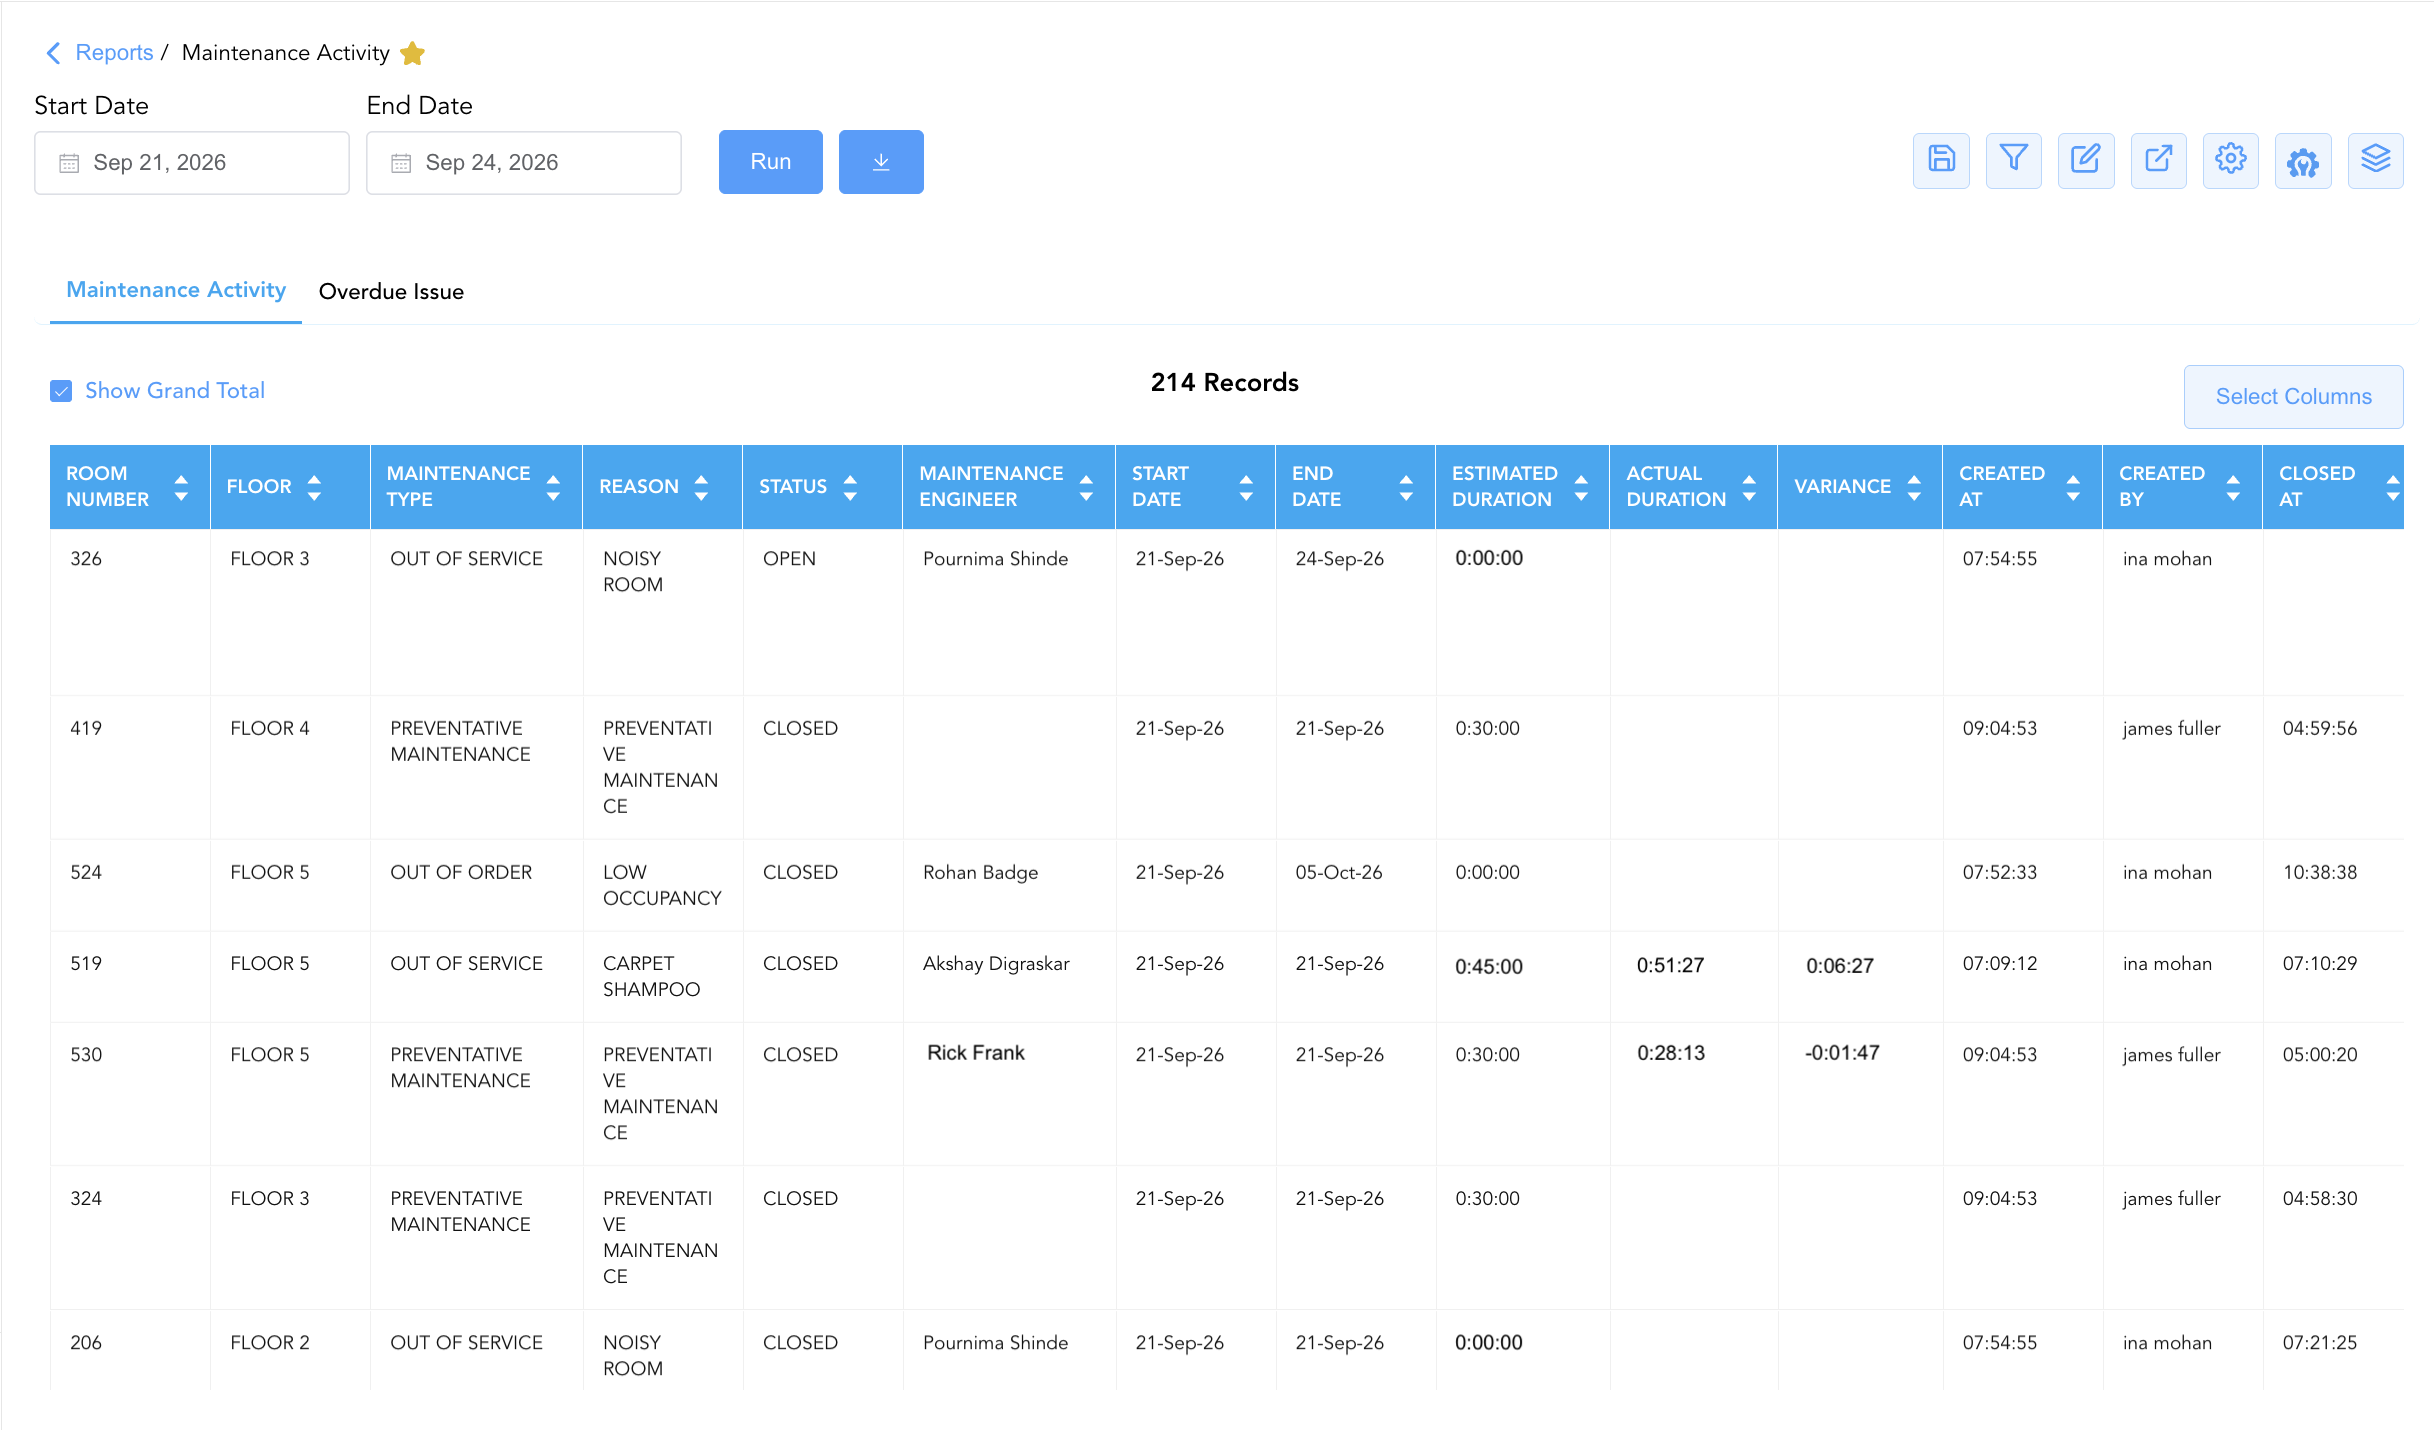Open the Start Date field Sep 21, 2026
The height and width of the screenshot is (1430, 2434).
[192, 163]
